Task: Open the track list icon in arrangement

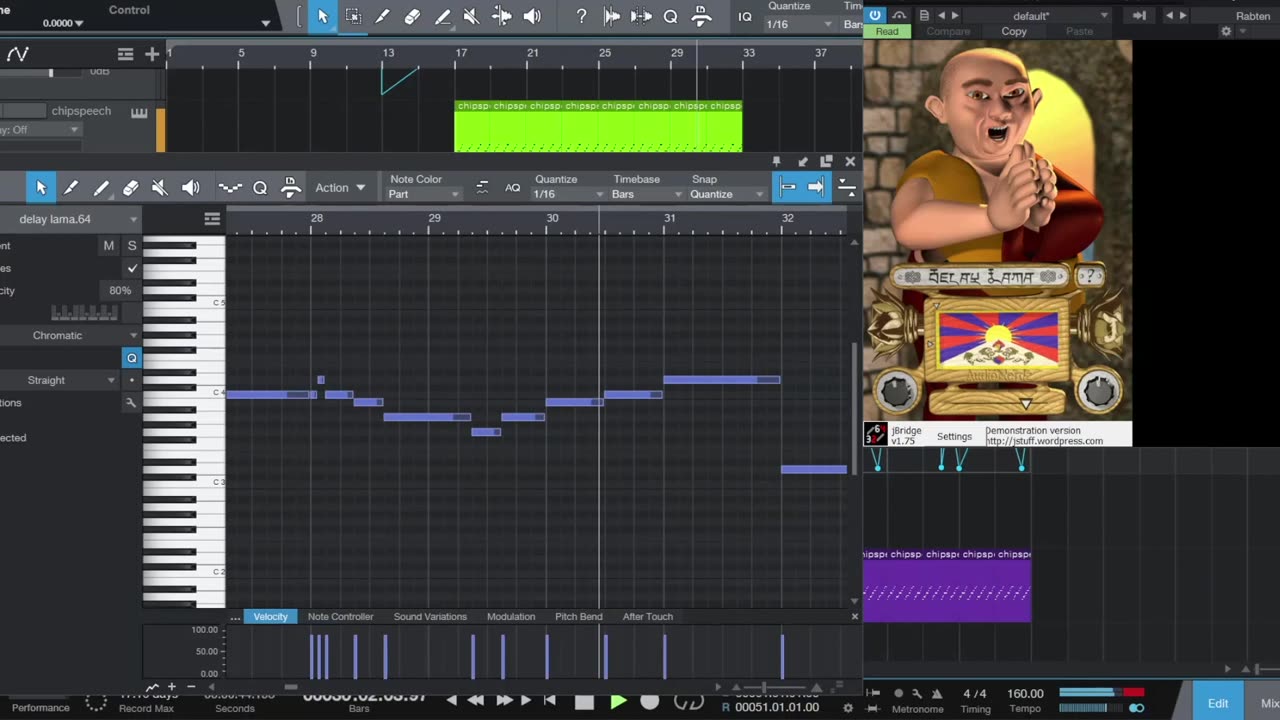Action: (125, 54)
